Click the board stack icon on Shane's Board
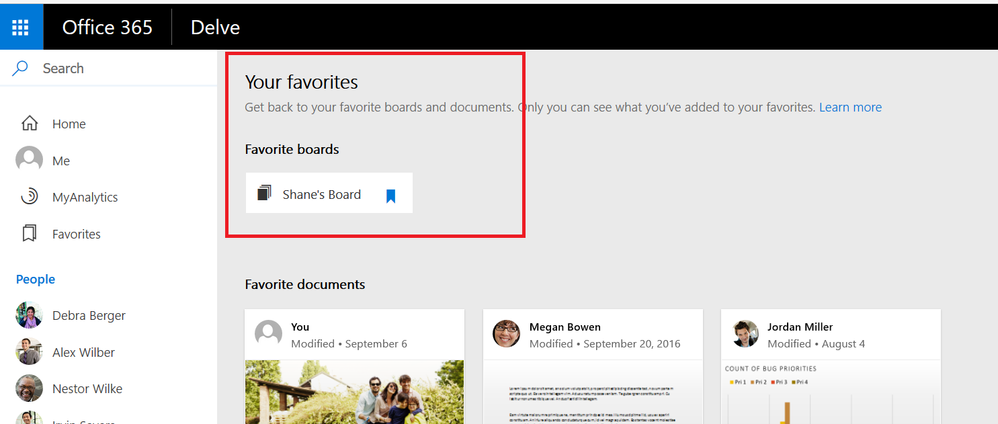This screenshot has height=424, width=998. click(264, 192)
